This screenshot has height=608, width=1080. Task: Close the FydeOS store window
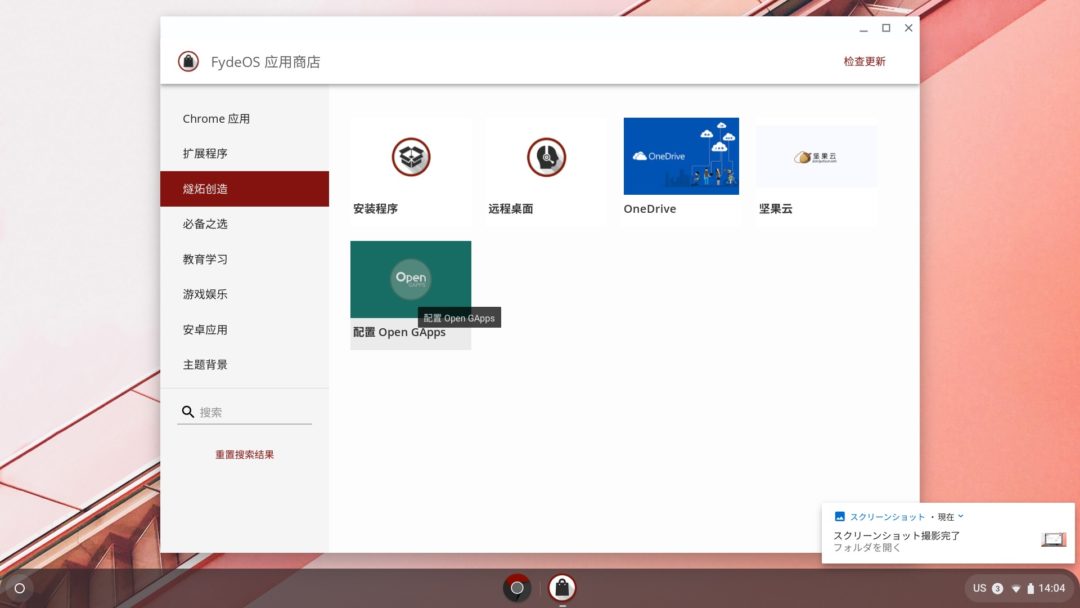(908, 28)
